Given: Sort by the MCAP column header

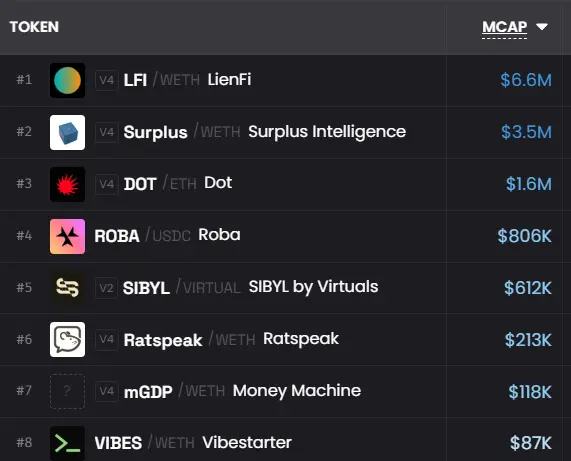Looking at the screenshot, I should coord(504,27).
